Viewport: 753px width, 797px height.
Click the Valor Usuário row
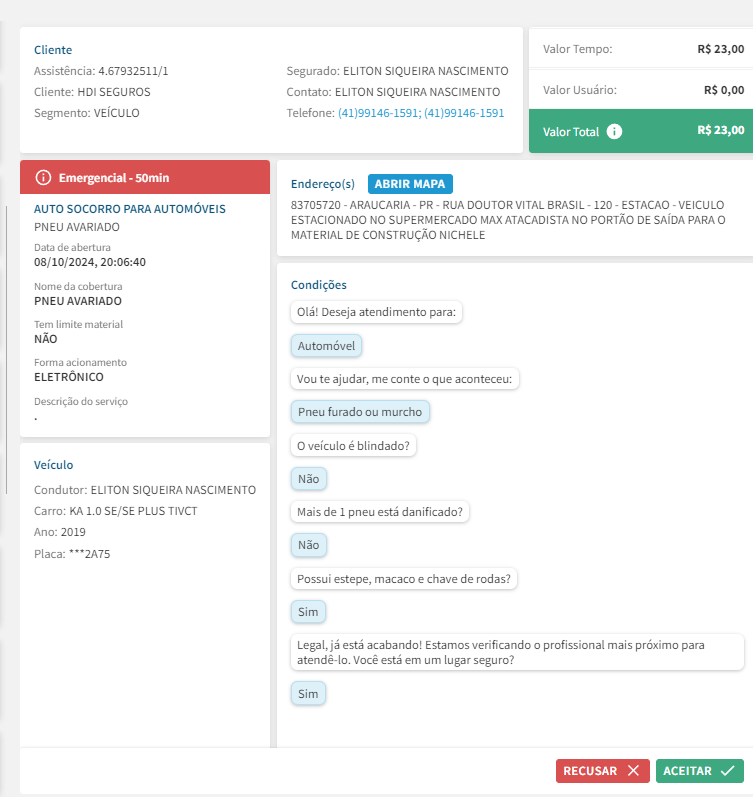point(640,90)
